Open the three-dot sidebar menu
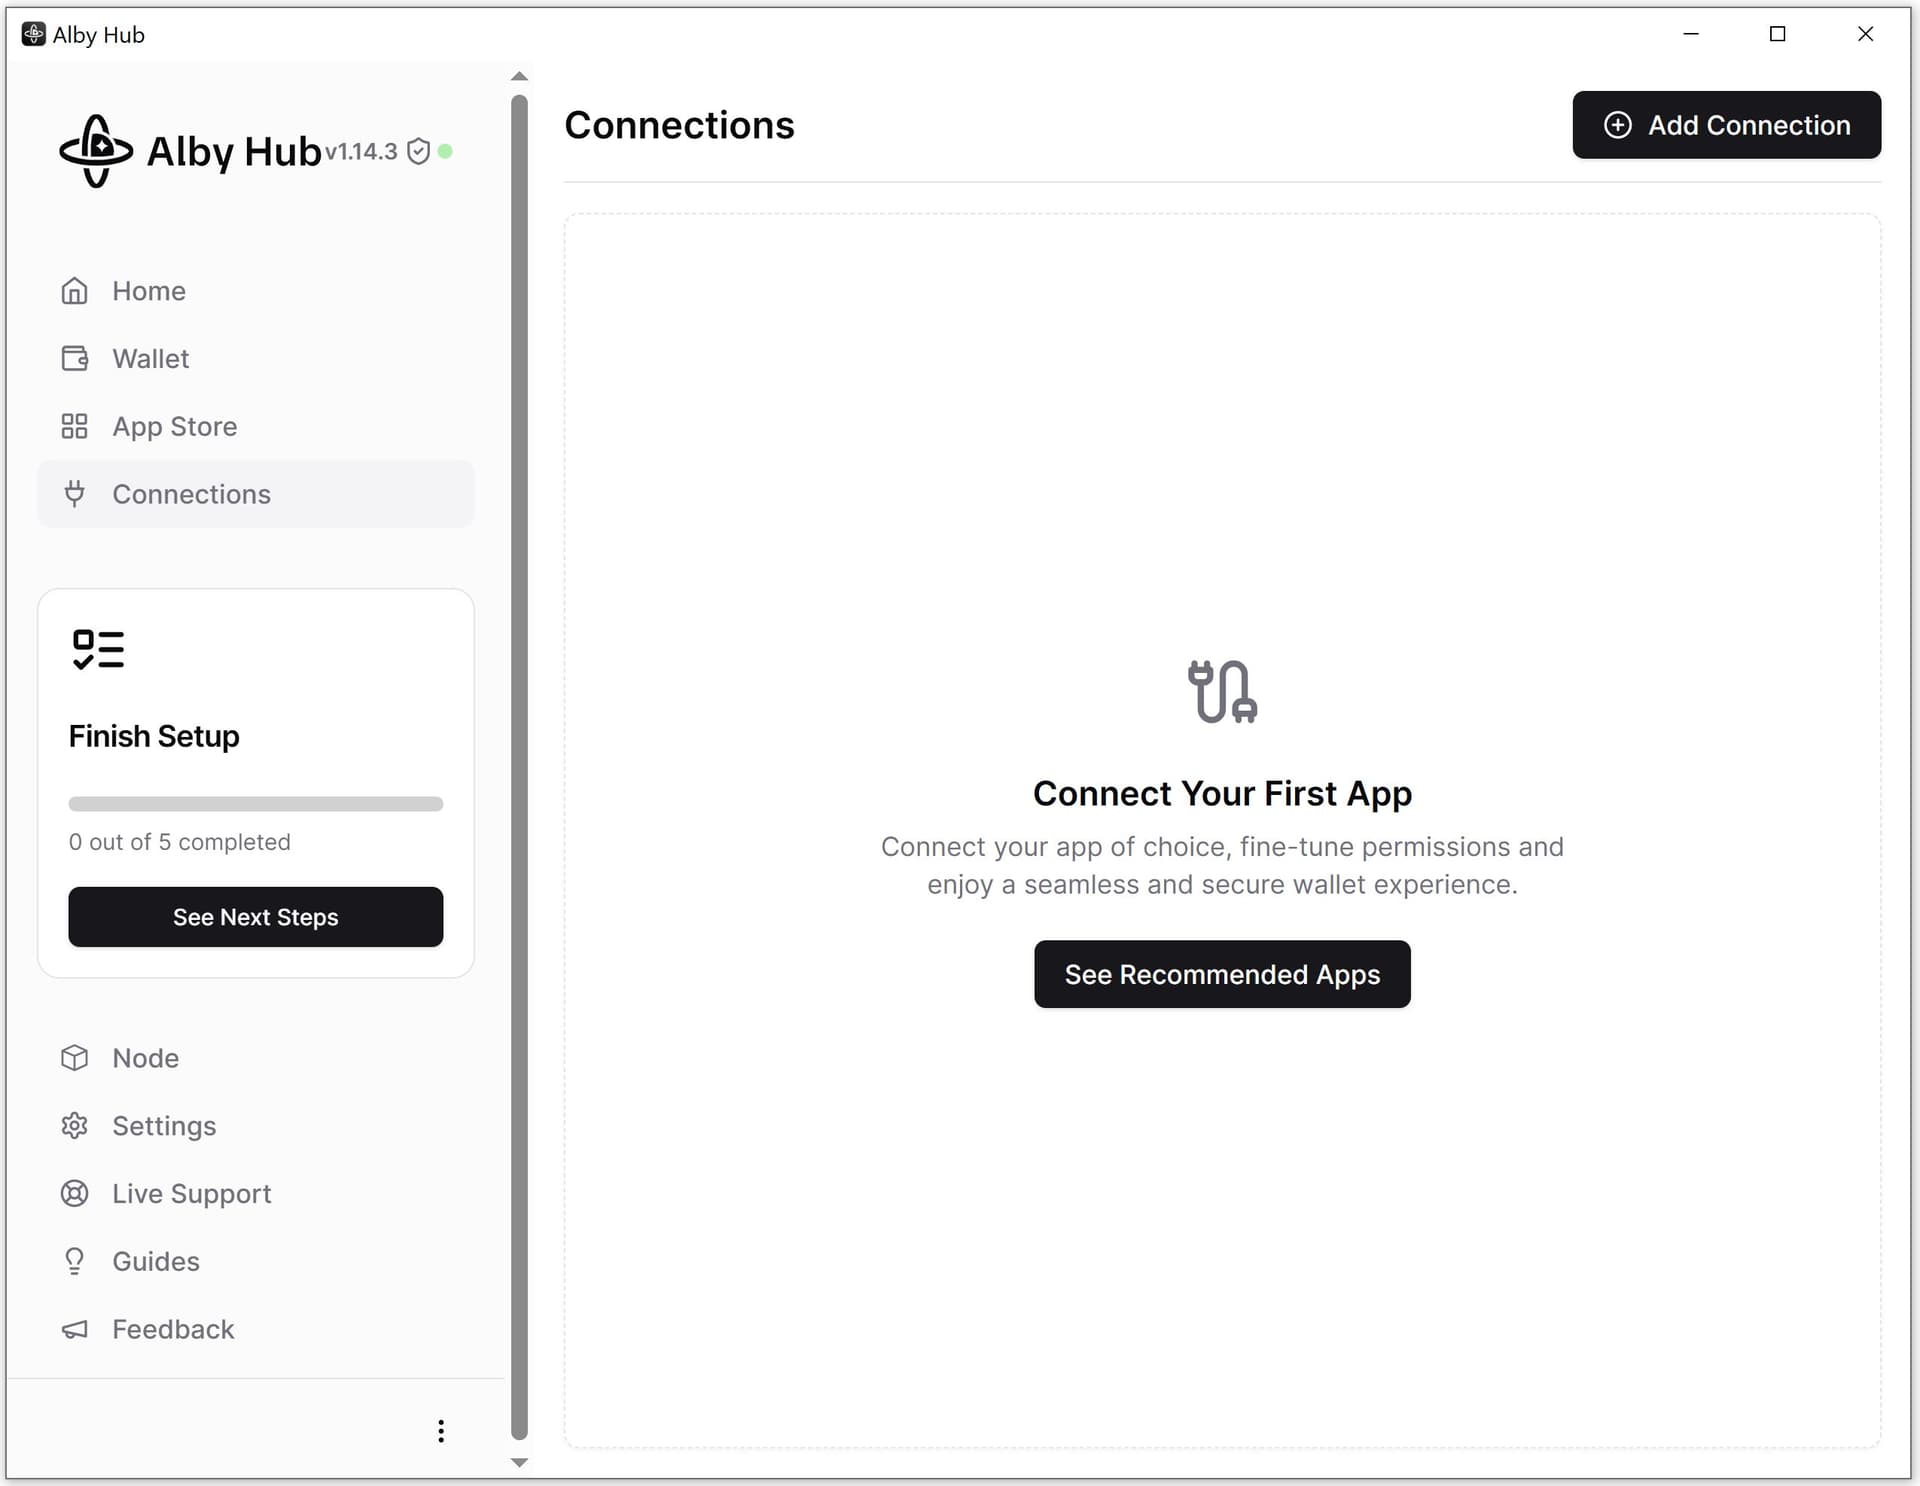Image resolution: width=1920 pixels, height=1486 pixels. (x=441, y=1431)
